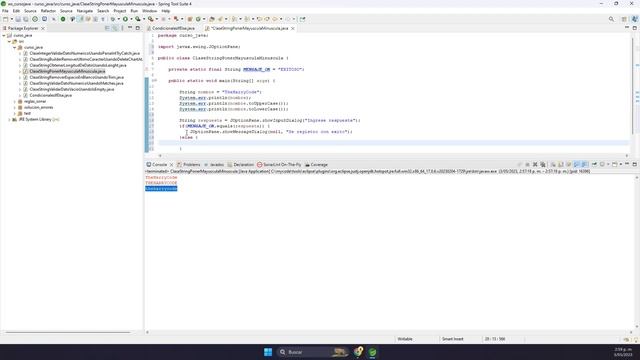The image size is (640, 360).
Task: Switch to the Problems tab
Action: 189,164
